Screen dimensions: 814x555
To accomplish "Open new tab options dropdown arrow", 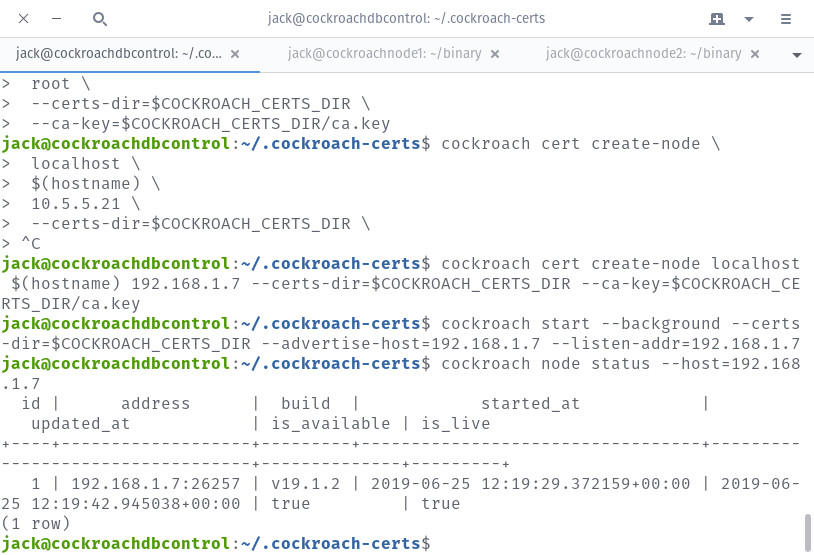I will [749, 19].
